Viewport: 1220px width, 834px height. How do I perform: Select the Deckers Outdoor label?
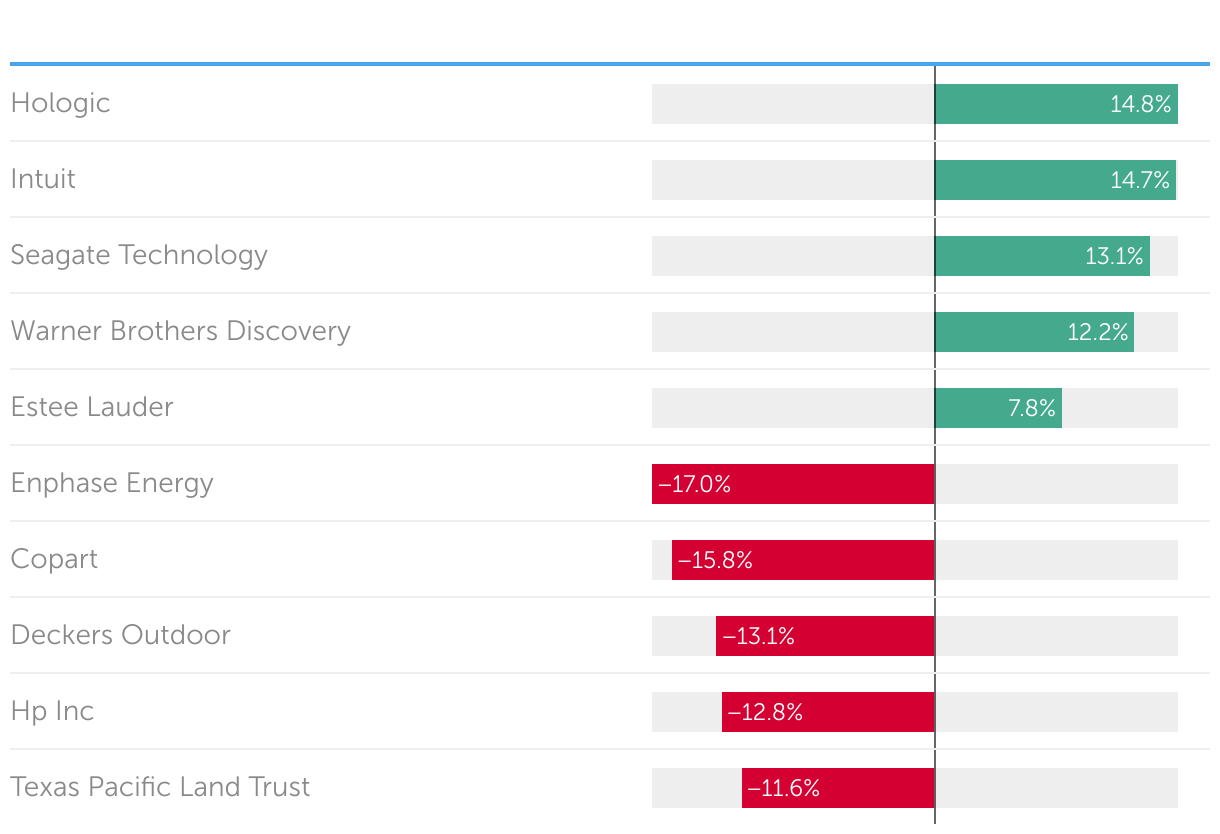tap(120, 635)
